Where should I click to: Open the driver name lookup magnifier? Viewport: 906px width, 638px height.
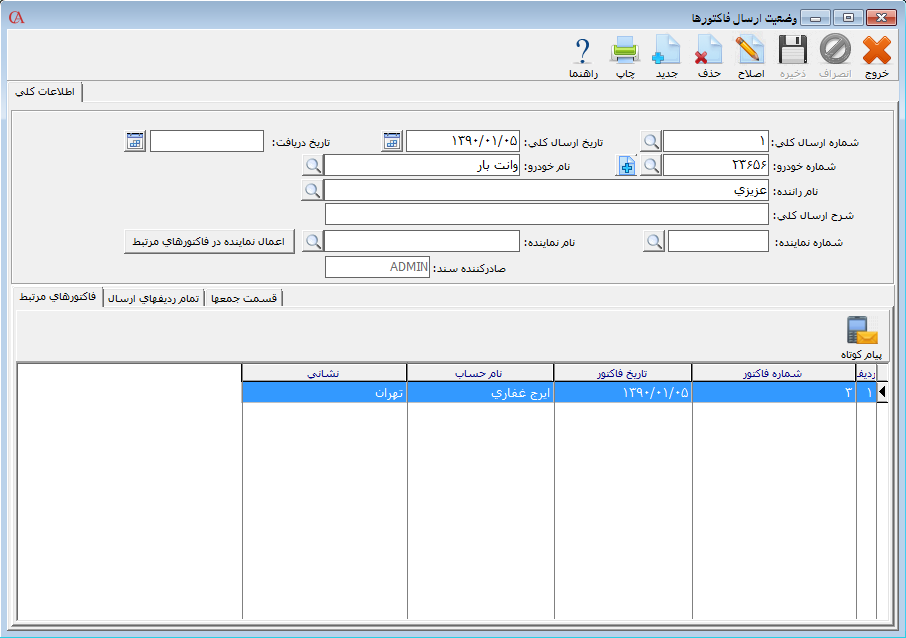pos(313,190)
